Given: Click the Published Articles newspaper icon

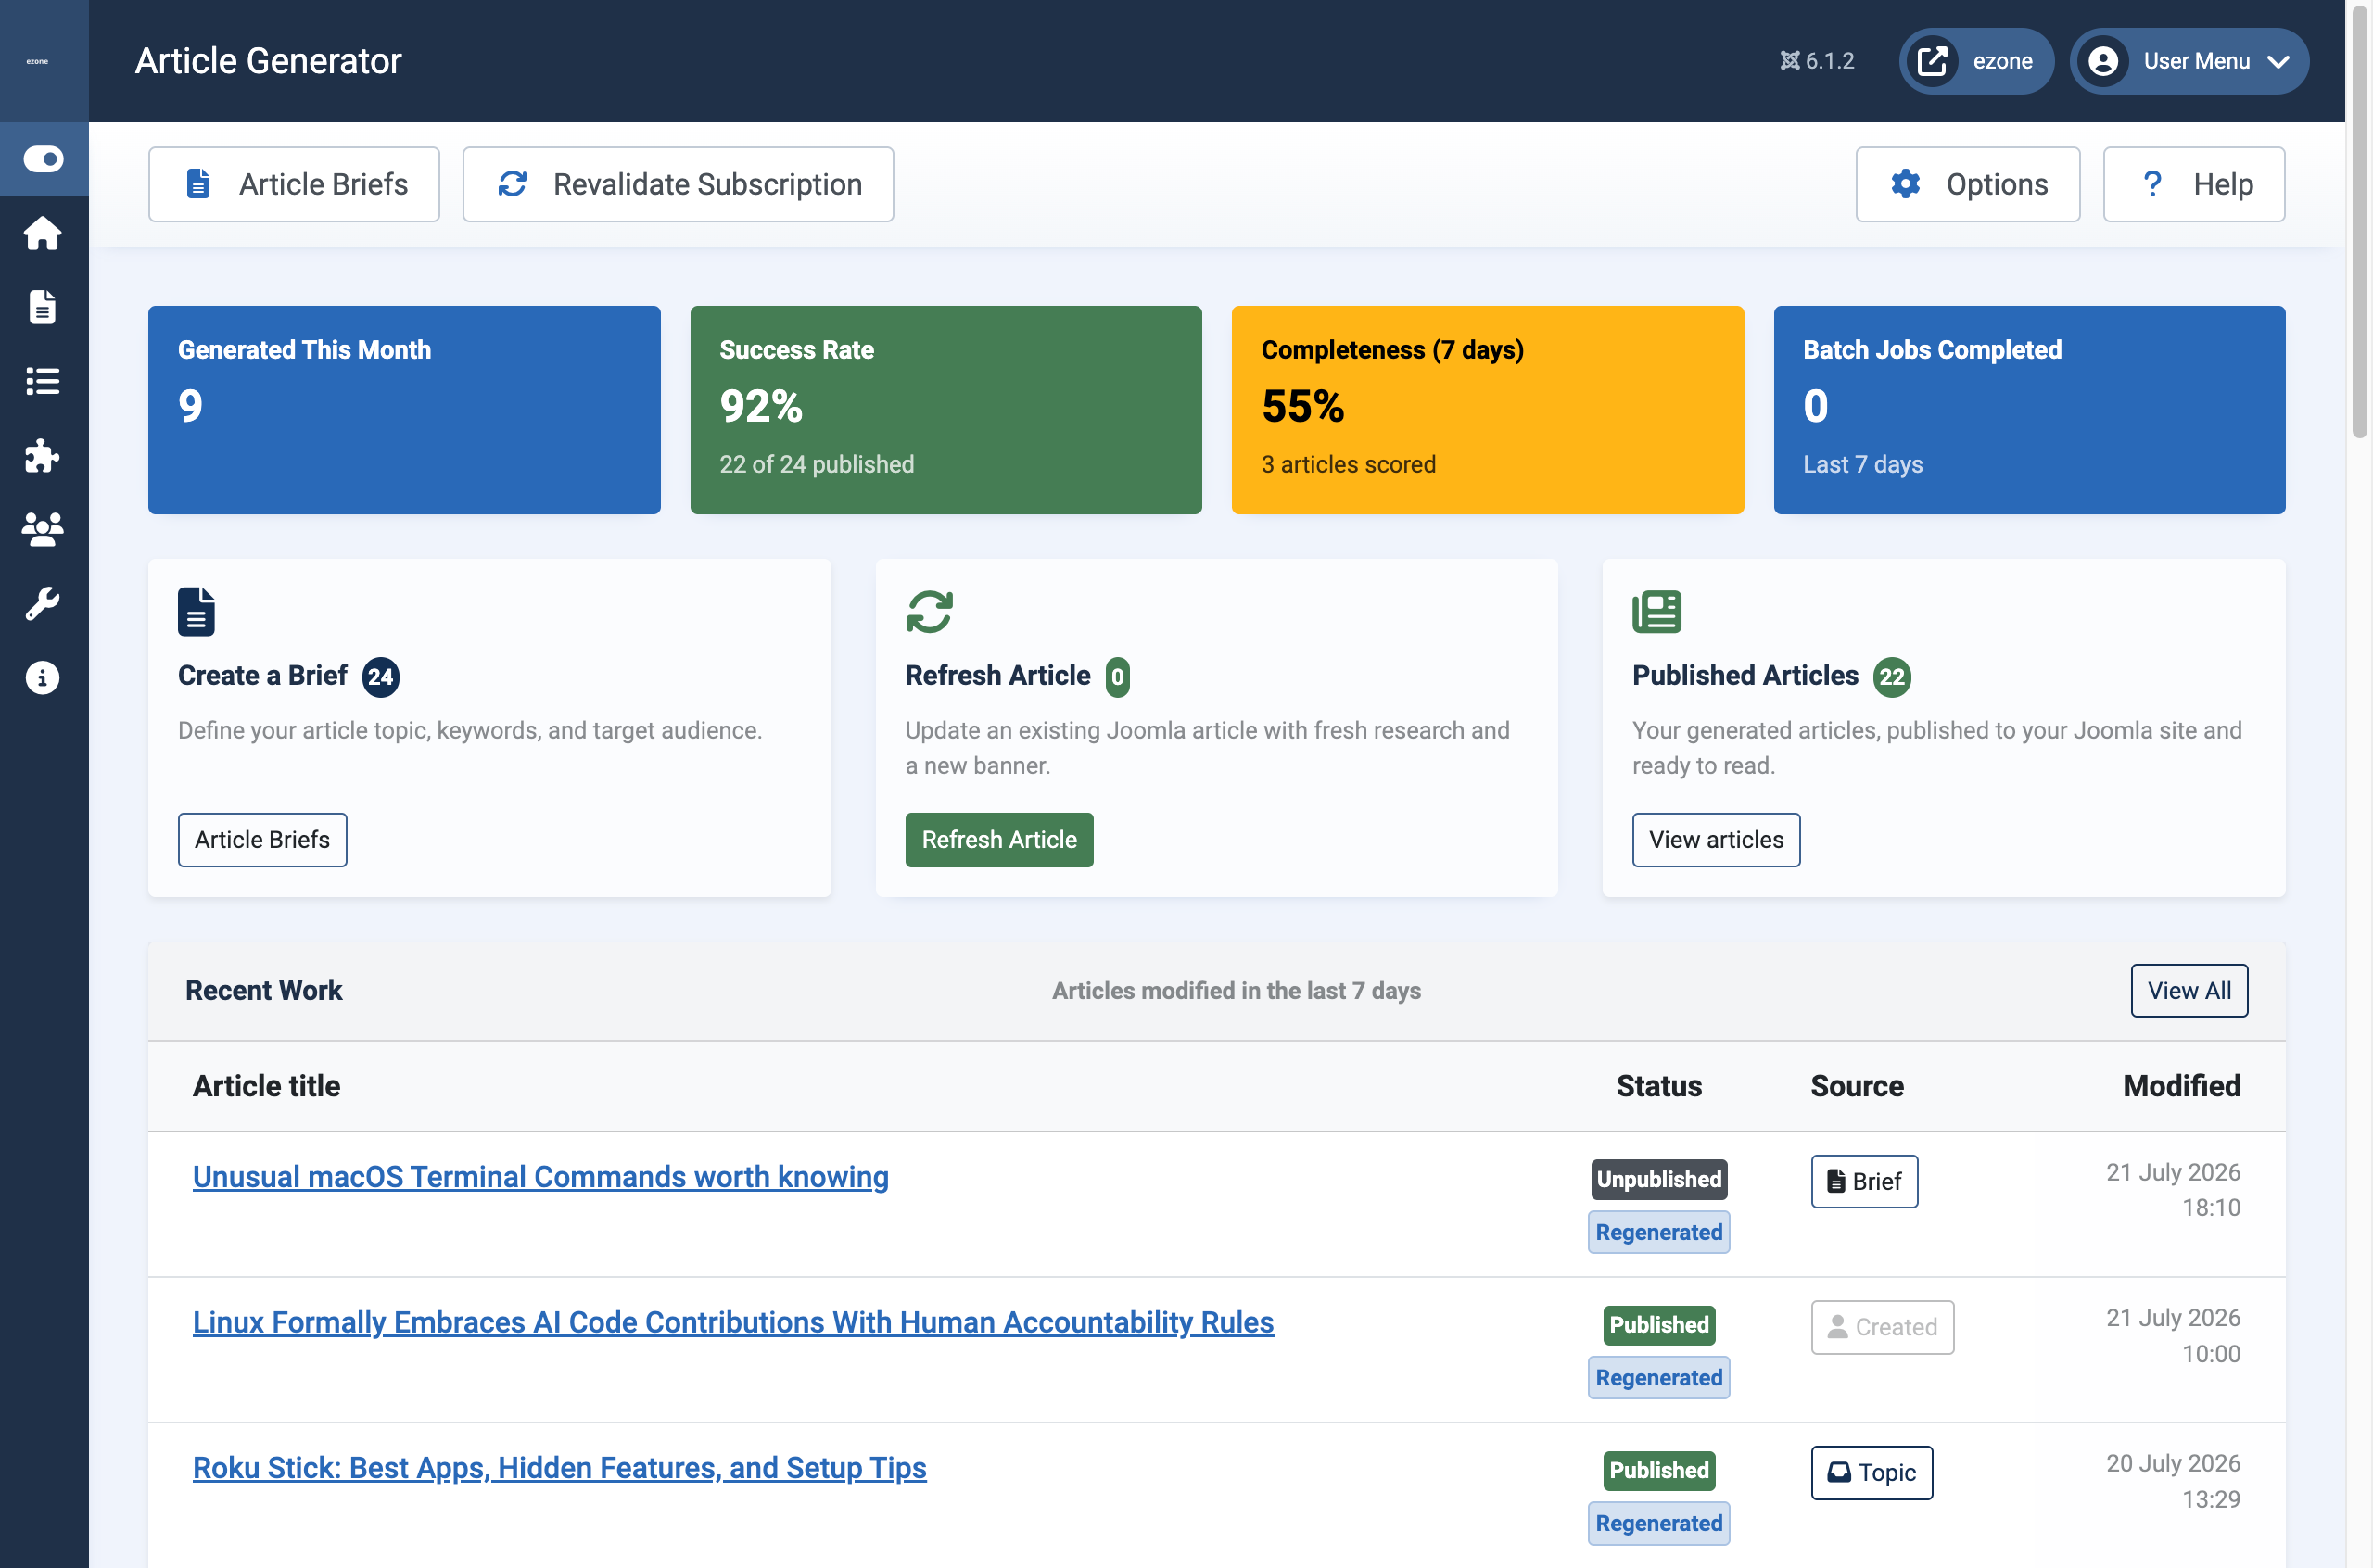Looking at the screenshot, I should point(1656,611).
